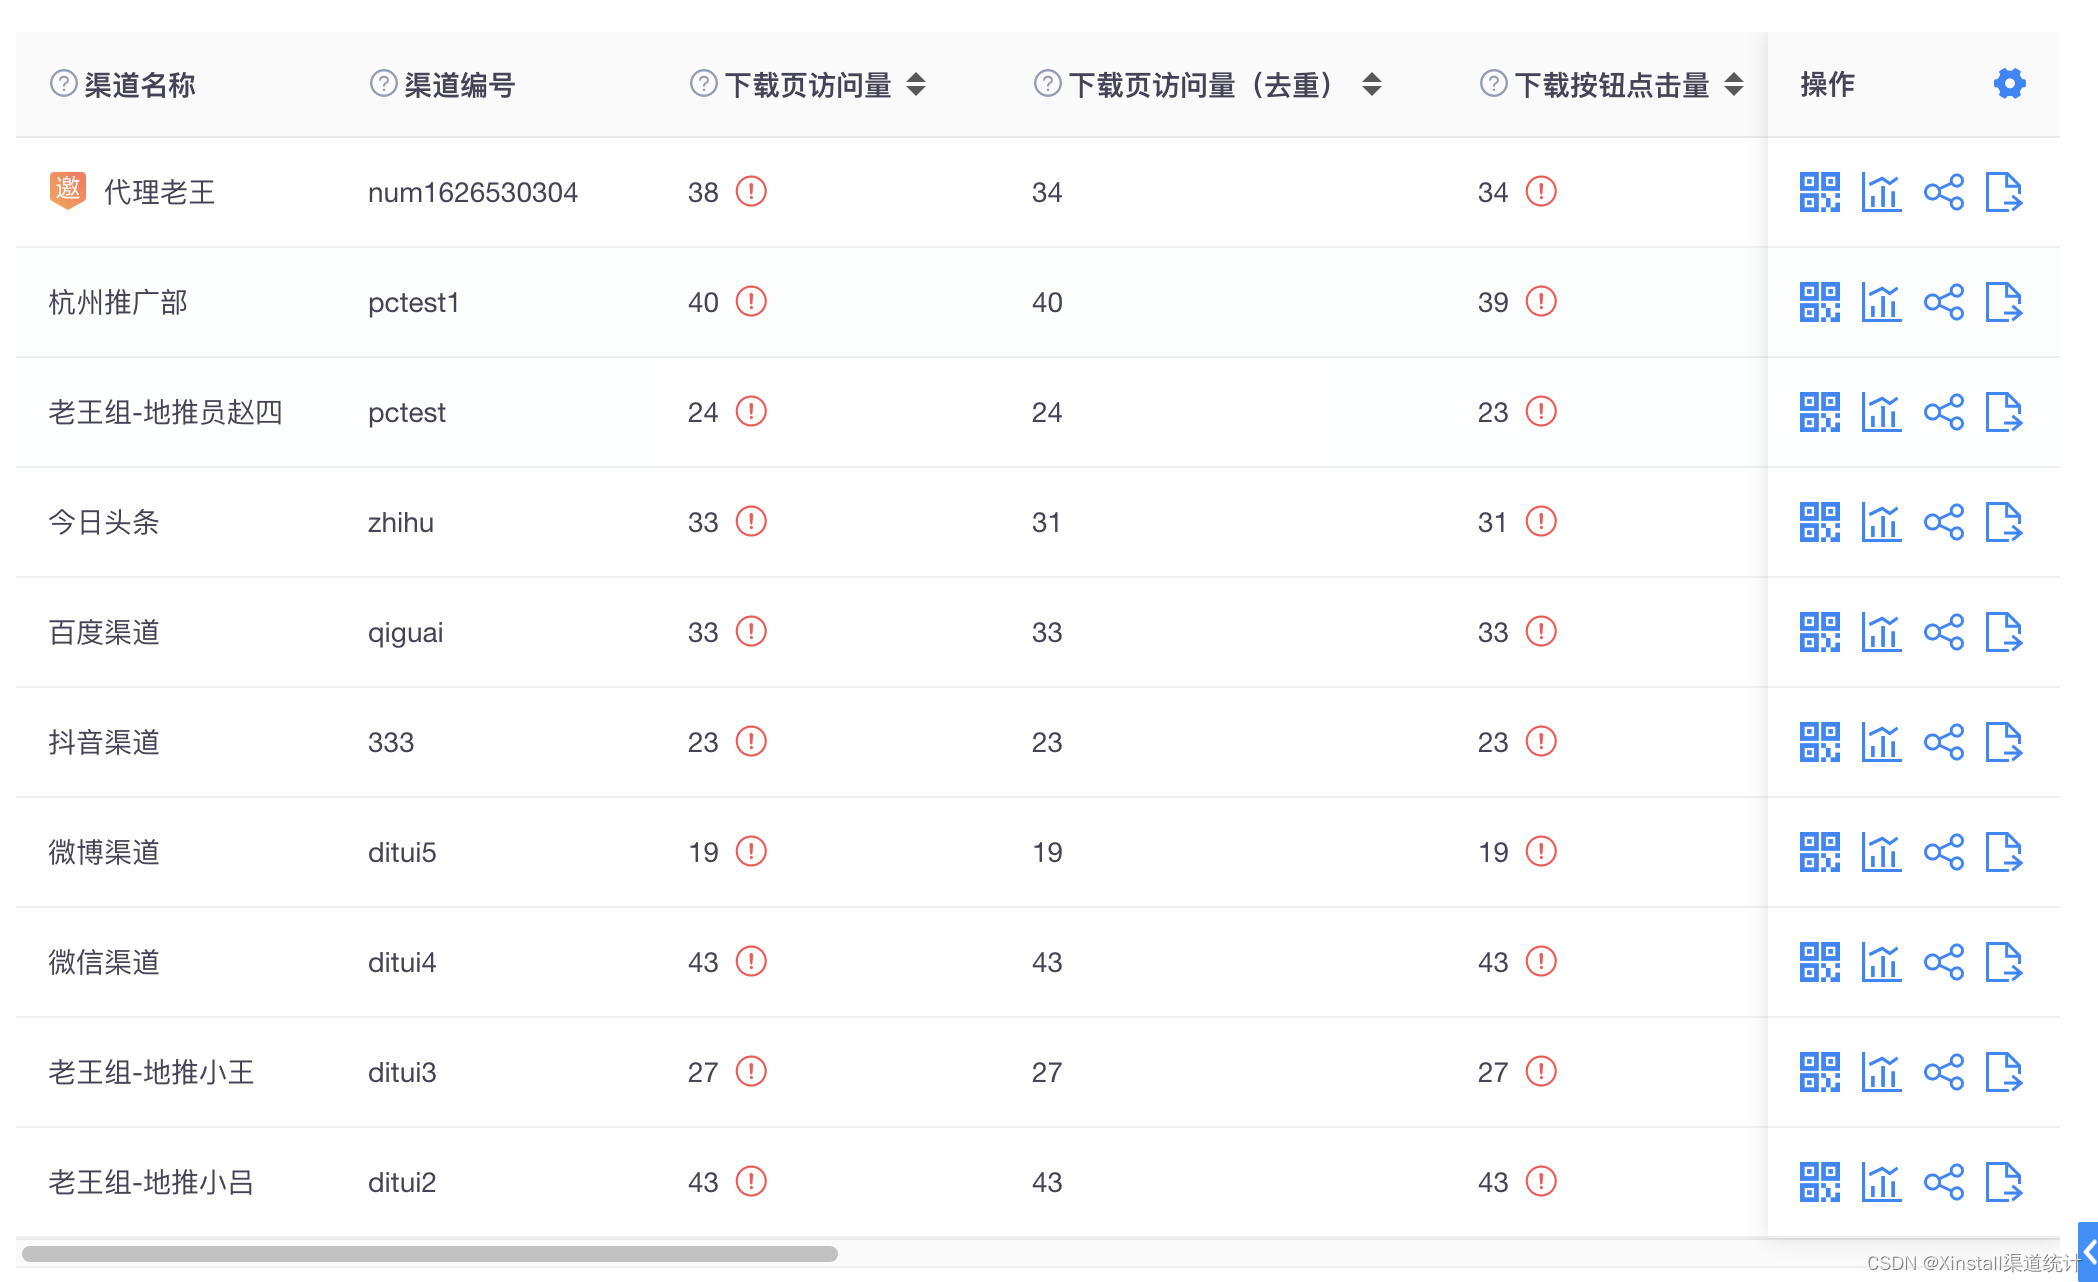Viewport: 2098px width, 1282px height.
Task: Expand the blue side panel arrow
Action: 2088,1252
